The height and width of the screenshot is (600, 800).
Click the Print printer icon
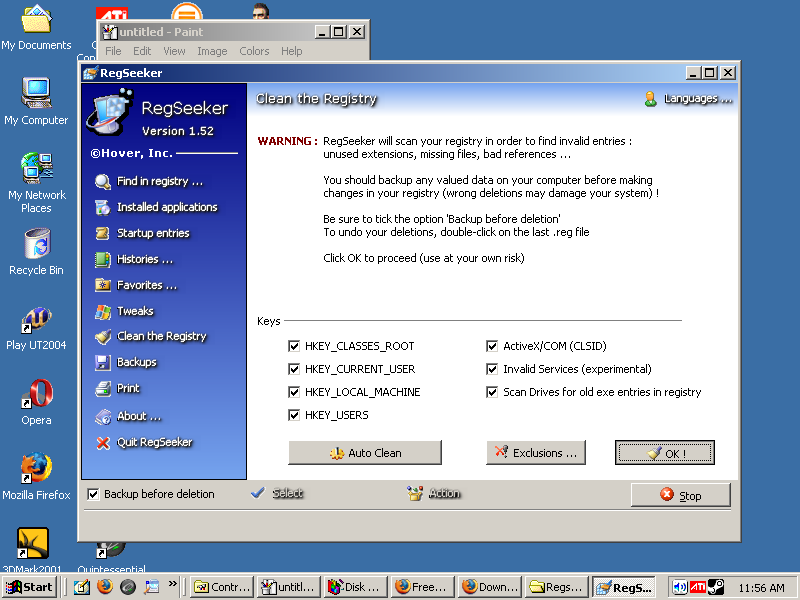tap(102, 388)
